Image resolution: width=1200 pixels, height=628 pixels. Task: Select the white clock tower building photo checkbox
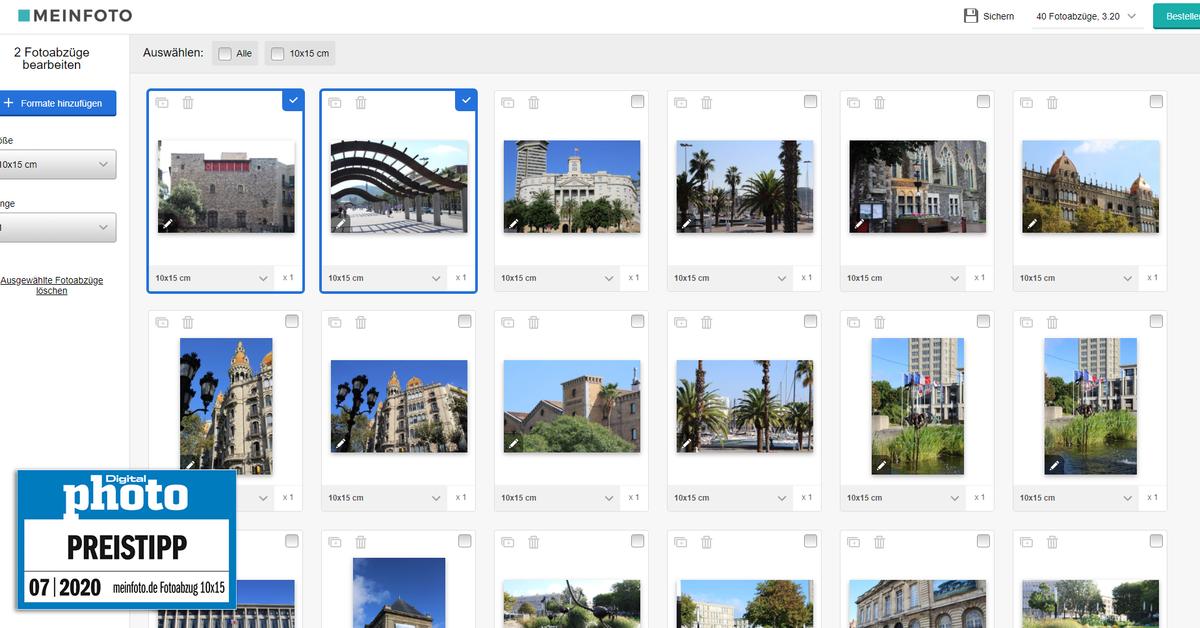(x=638, y=101)
